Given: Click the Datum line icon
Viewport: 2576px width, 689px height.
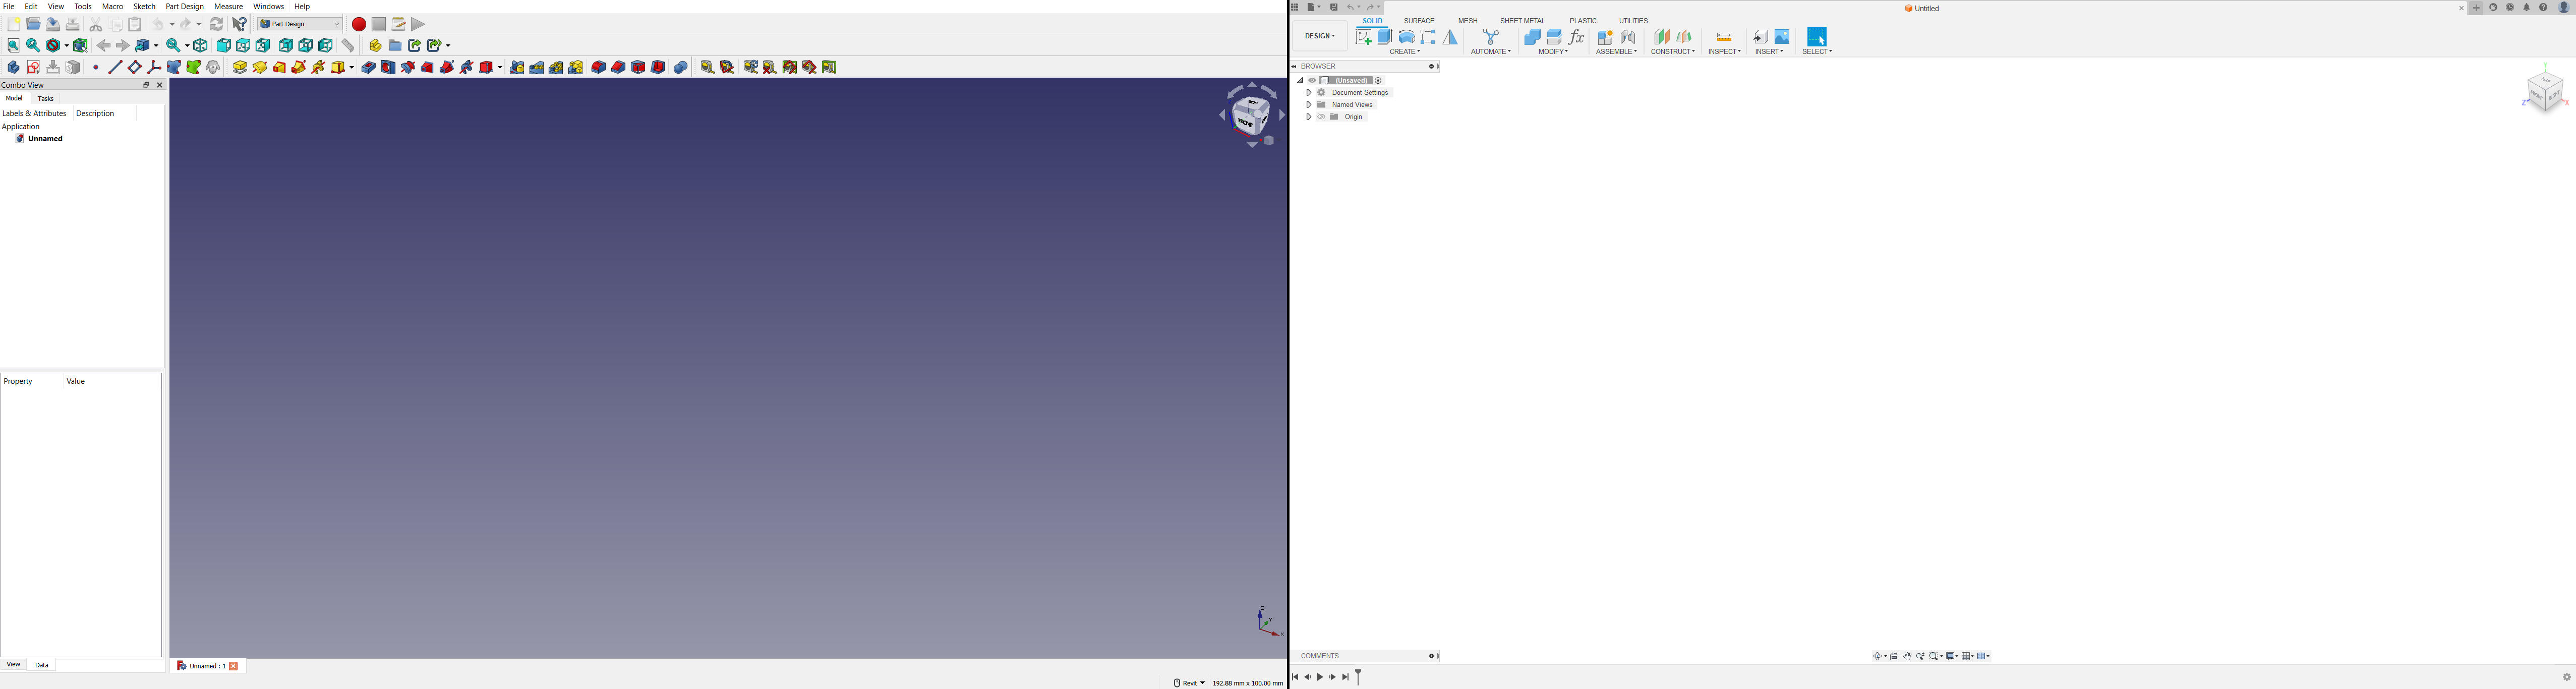Looking at the screenshot, I should coord(115,67).
